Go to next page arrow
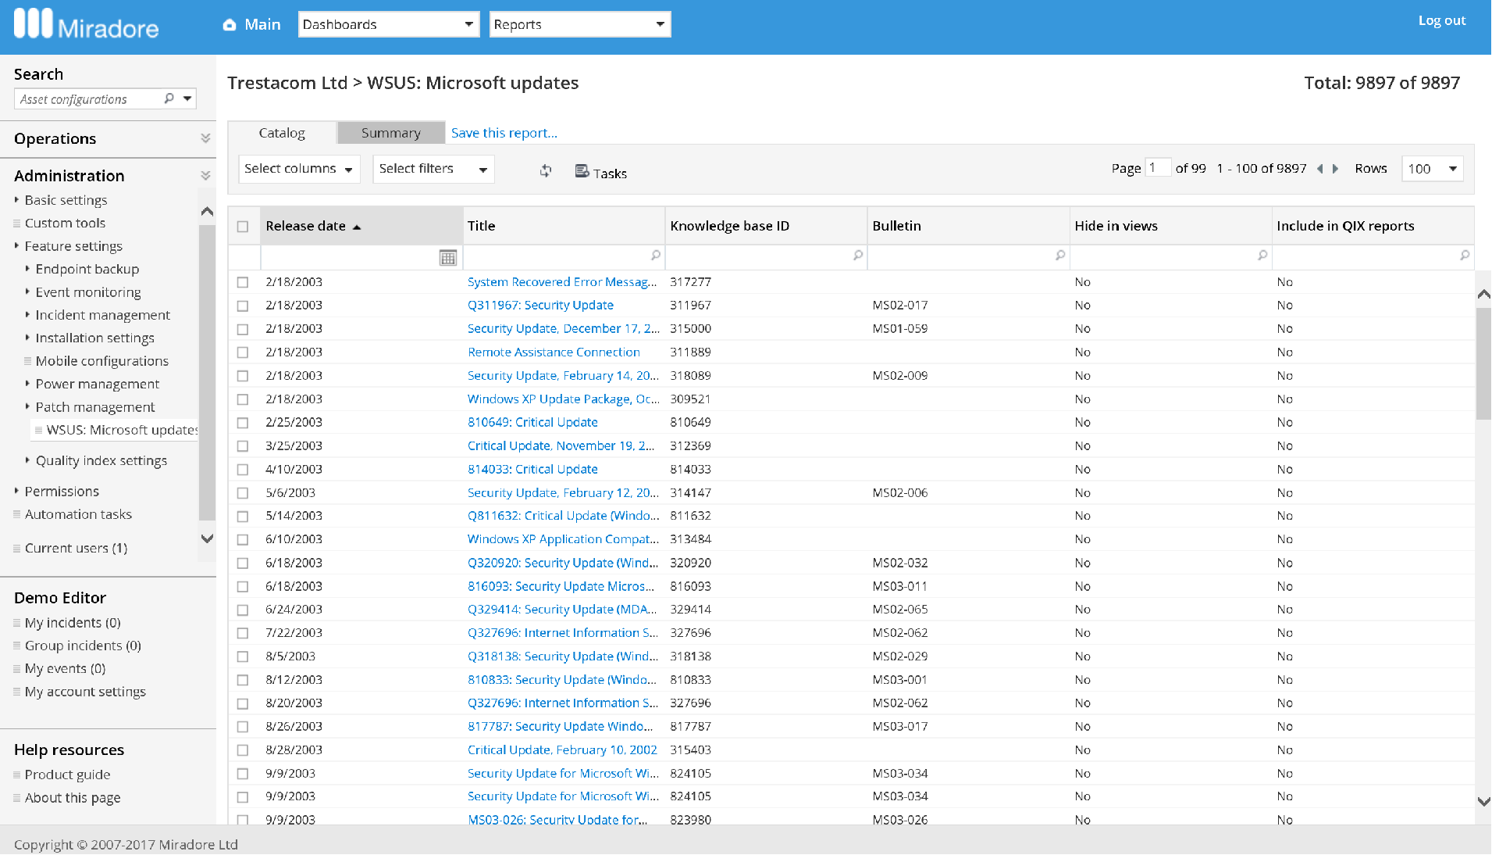1492x855 pixels. [1335, 169]
